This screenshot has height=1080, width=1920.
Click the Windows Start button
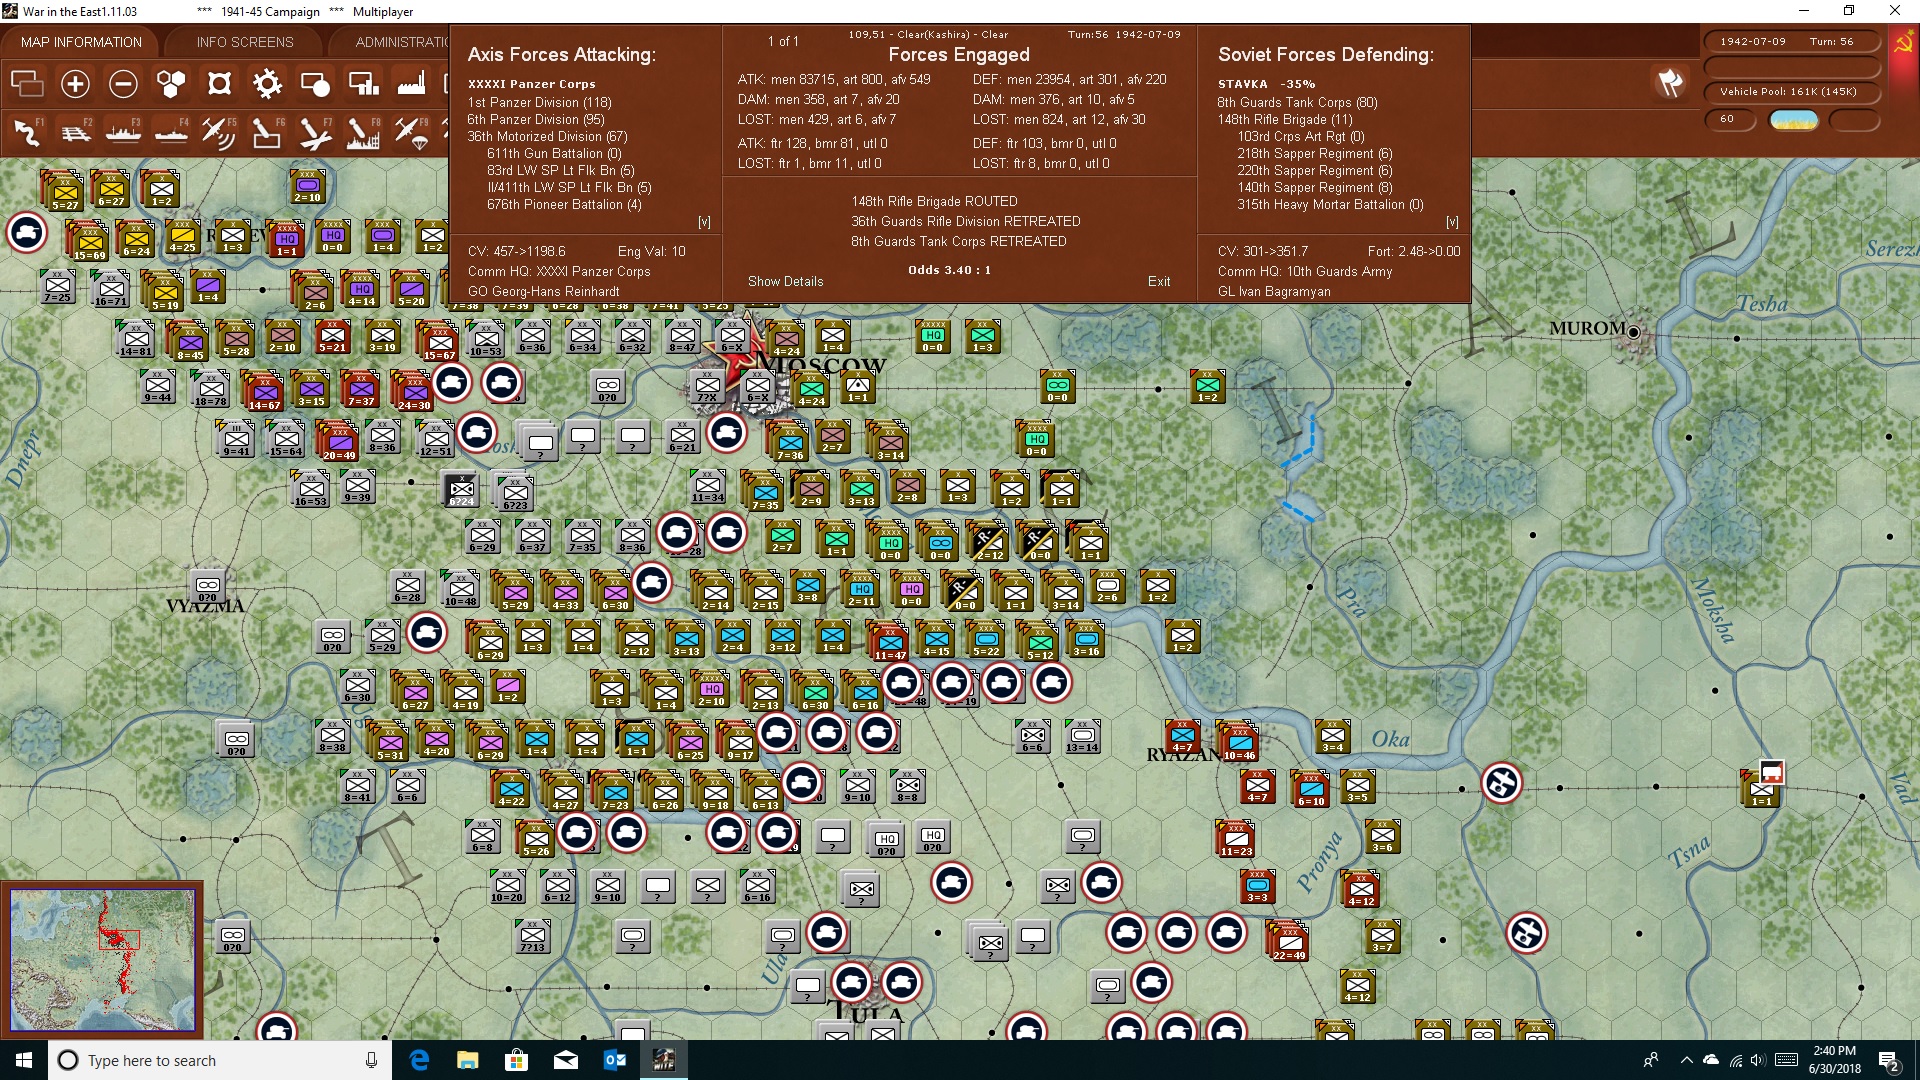(x=24, y=1060)
